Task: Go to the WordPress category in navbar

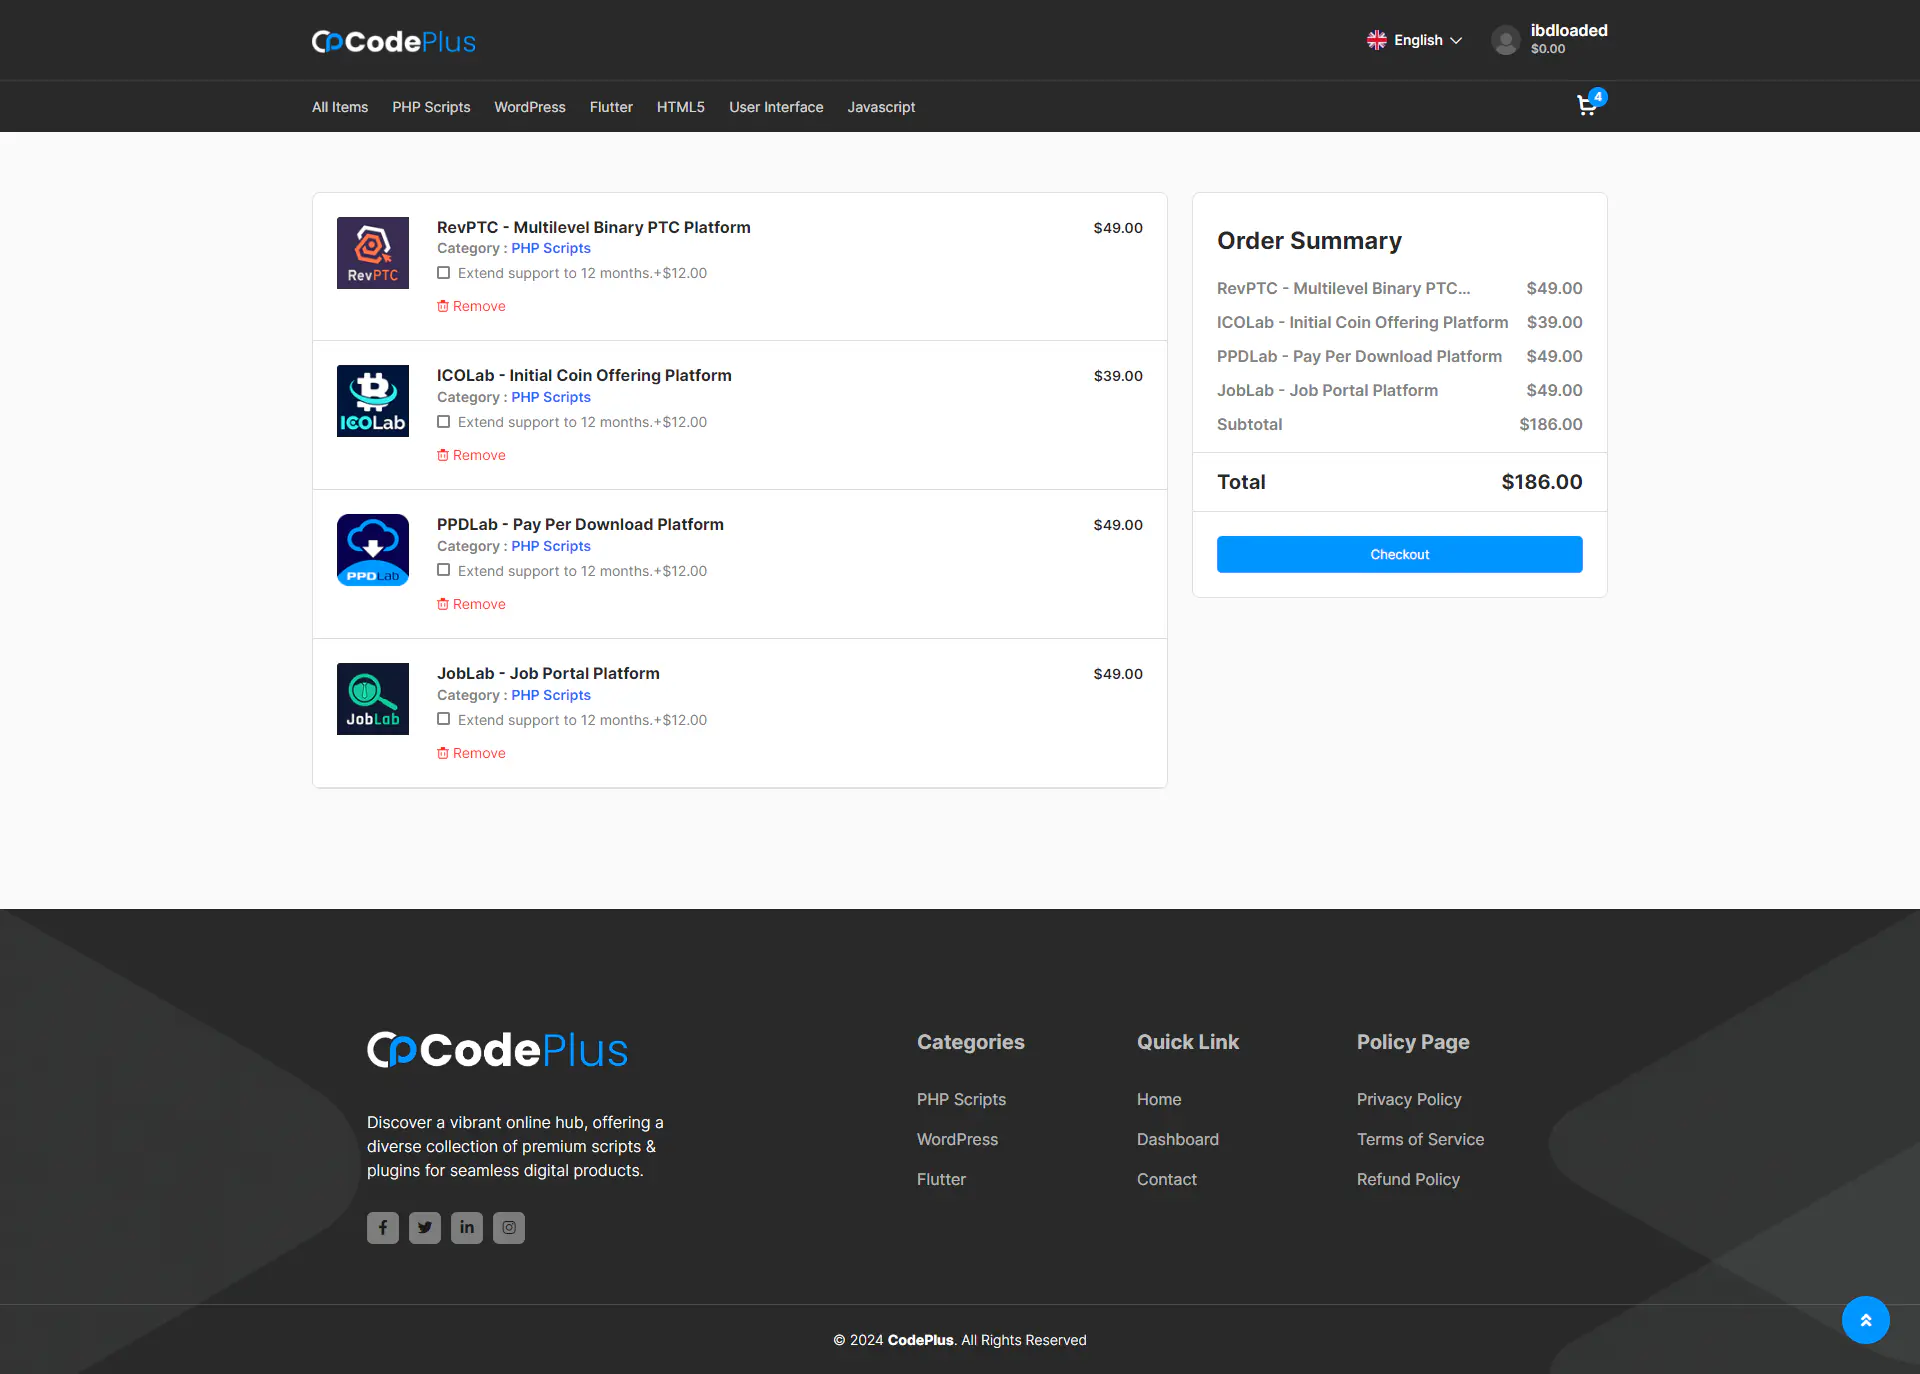Action: point(529,107)
